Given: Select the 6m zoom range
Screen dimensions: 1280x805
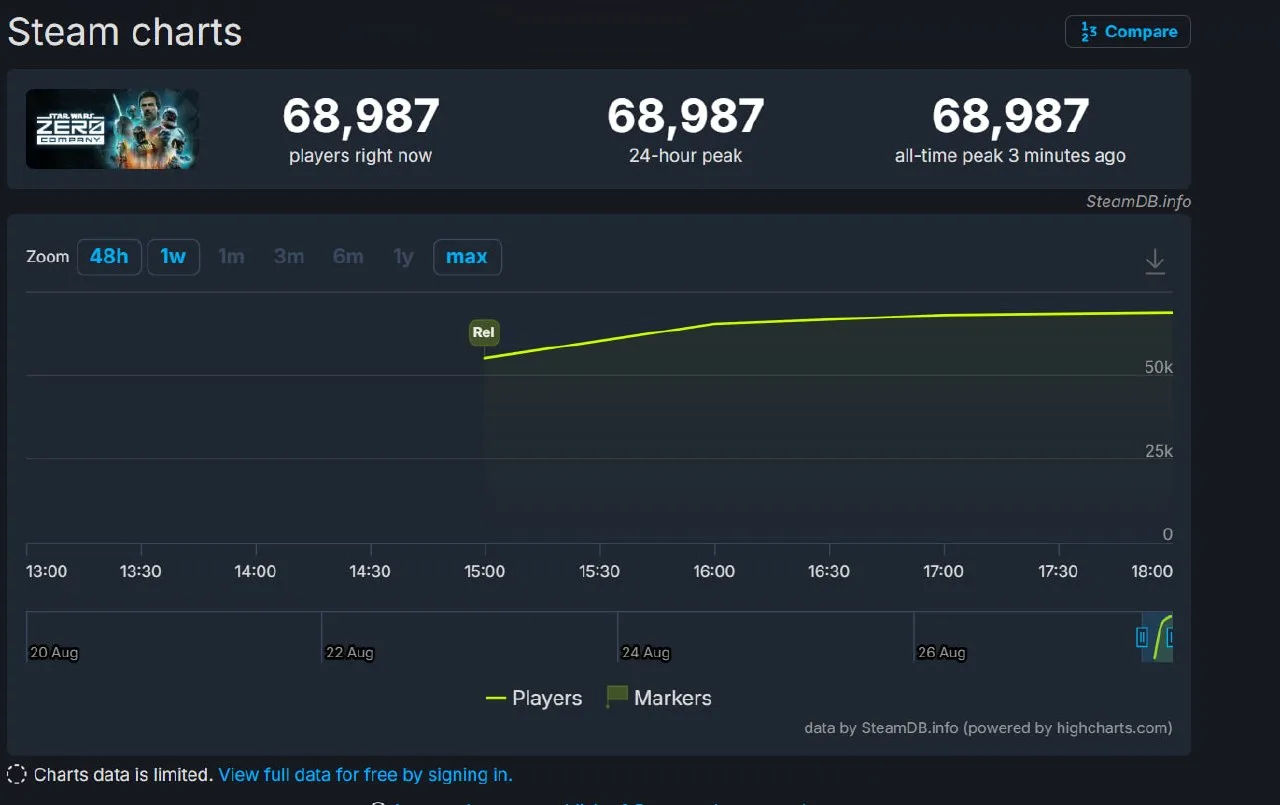Looking at the screenshot, I should coord(348,257).
